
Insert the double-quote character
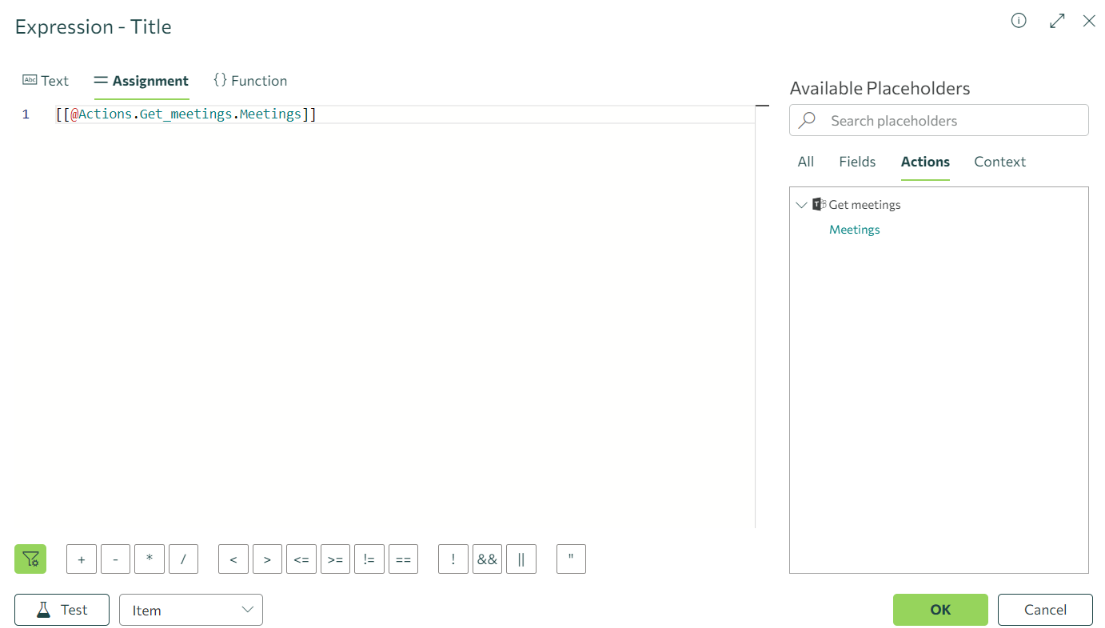pos(571,559)
